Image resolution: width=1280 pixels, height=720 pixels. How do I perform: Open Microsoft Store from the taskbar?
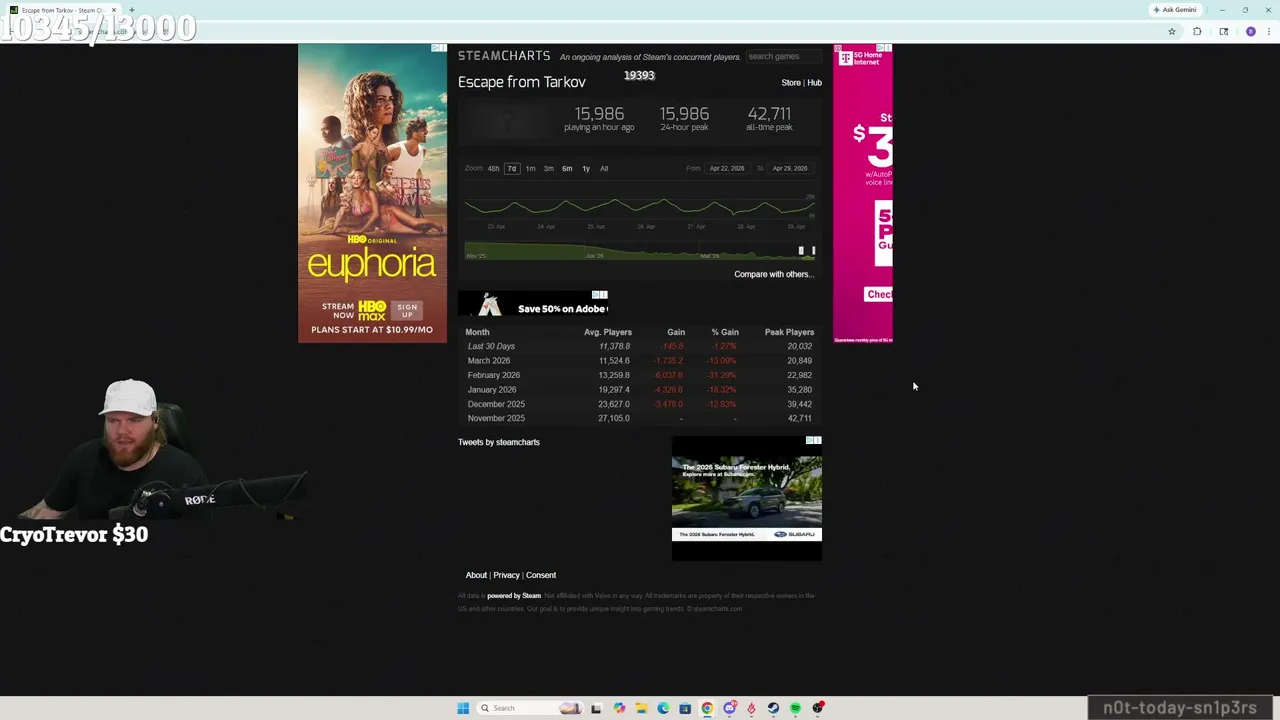coord(685,708)
